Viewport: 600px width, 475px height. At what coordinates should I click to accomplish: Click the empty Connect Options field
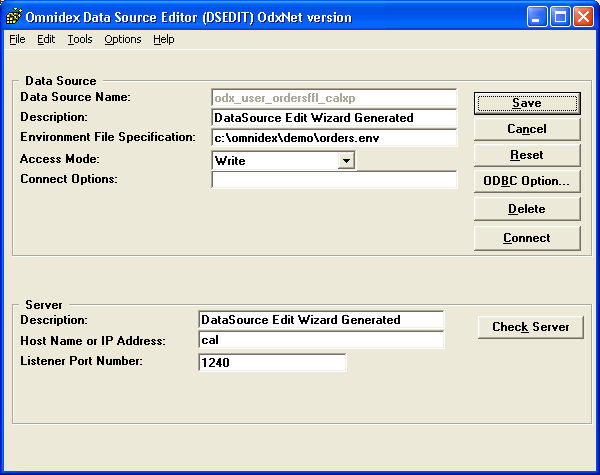pos(334,180)
